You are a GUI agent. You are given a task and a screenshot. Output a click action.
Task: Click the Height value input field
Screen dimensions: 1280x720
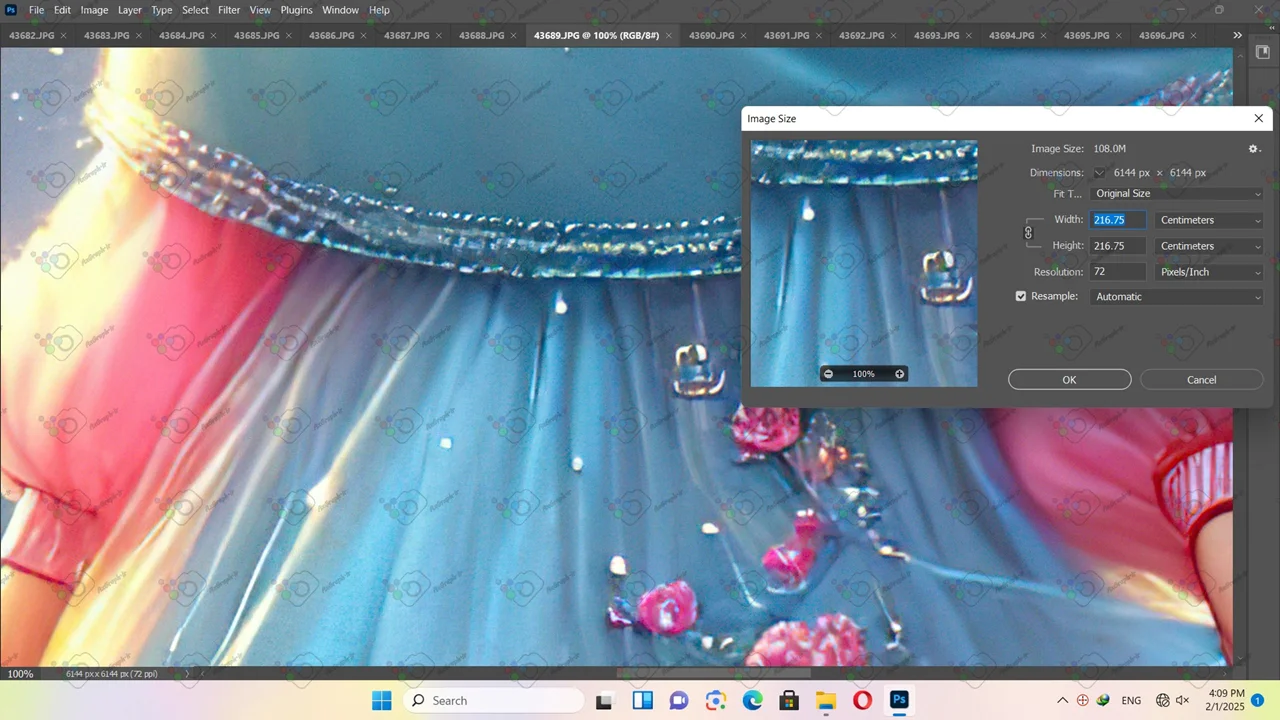[x=1117, y=246]
